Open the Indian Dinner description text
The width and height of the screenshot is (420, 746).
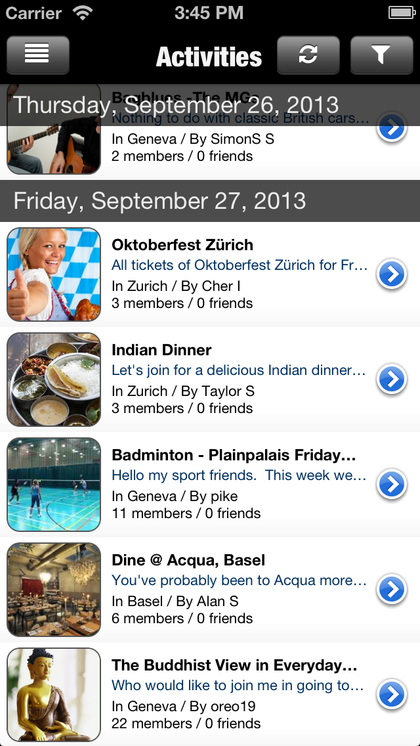(x=239, y=370)
